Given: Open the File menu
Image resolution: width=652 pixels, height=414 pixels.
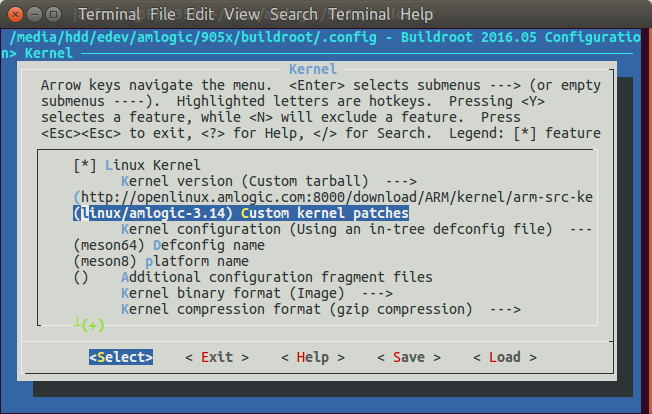Looking at the screenshot, I should tap(163, 15).
